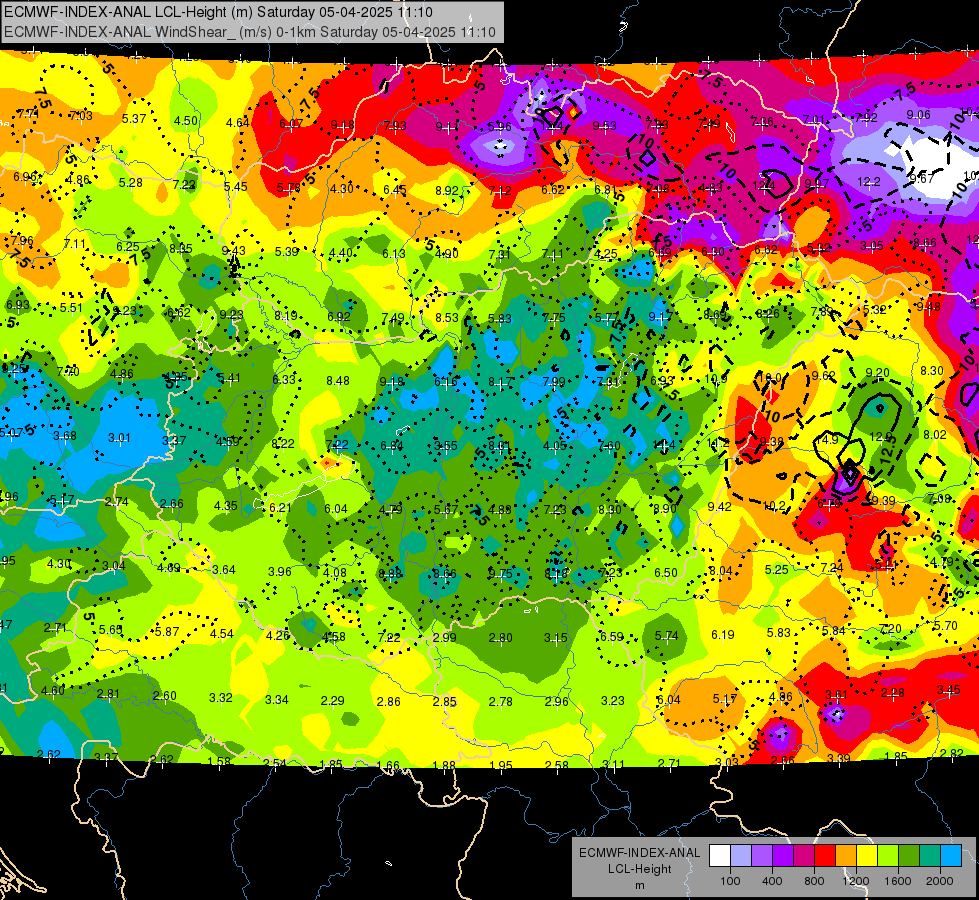Click the grid value '5.25'
979x900 pixels.
tap(777, 570)
